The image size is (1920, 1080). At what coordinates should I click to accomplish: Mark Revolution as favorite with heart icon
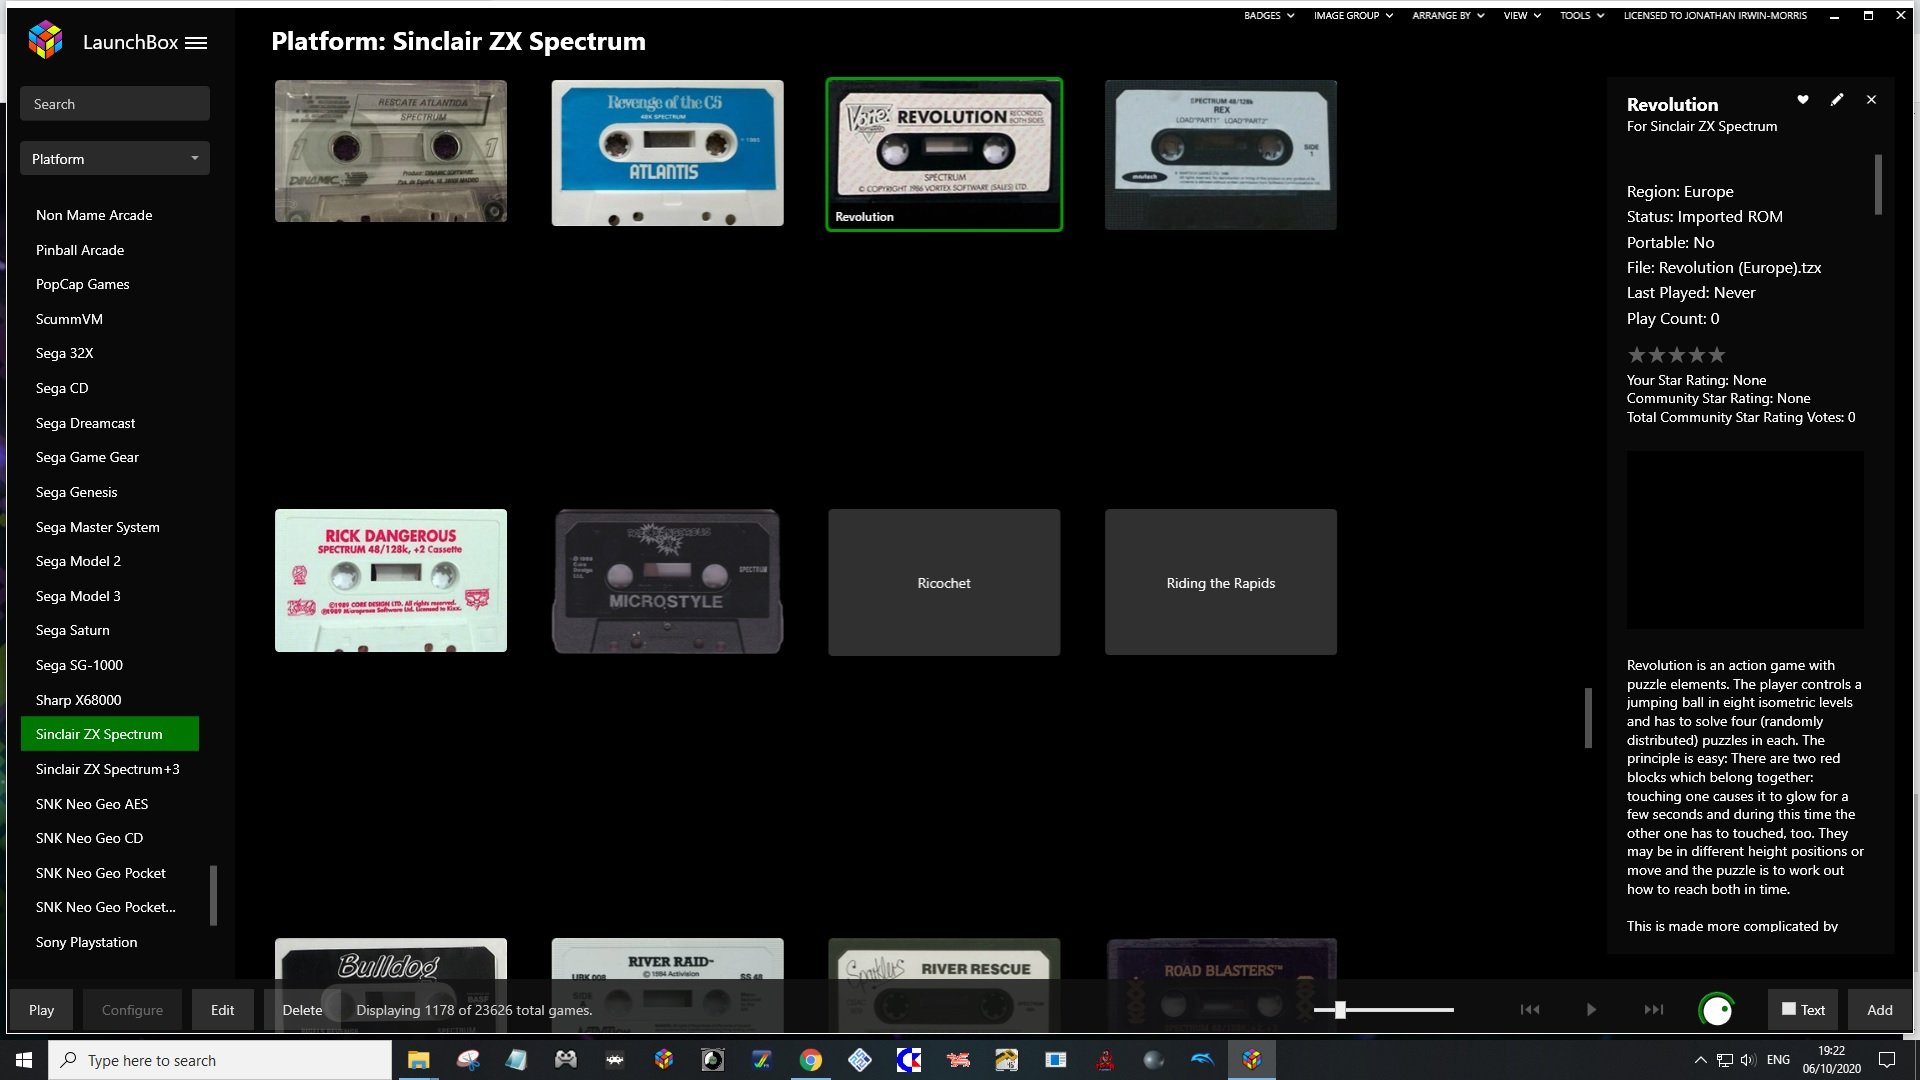[x=1803, y=100]
